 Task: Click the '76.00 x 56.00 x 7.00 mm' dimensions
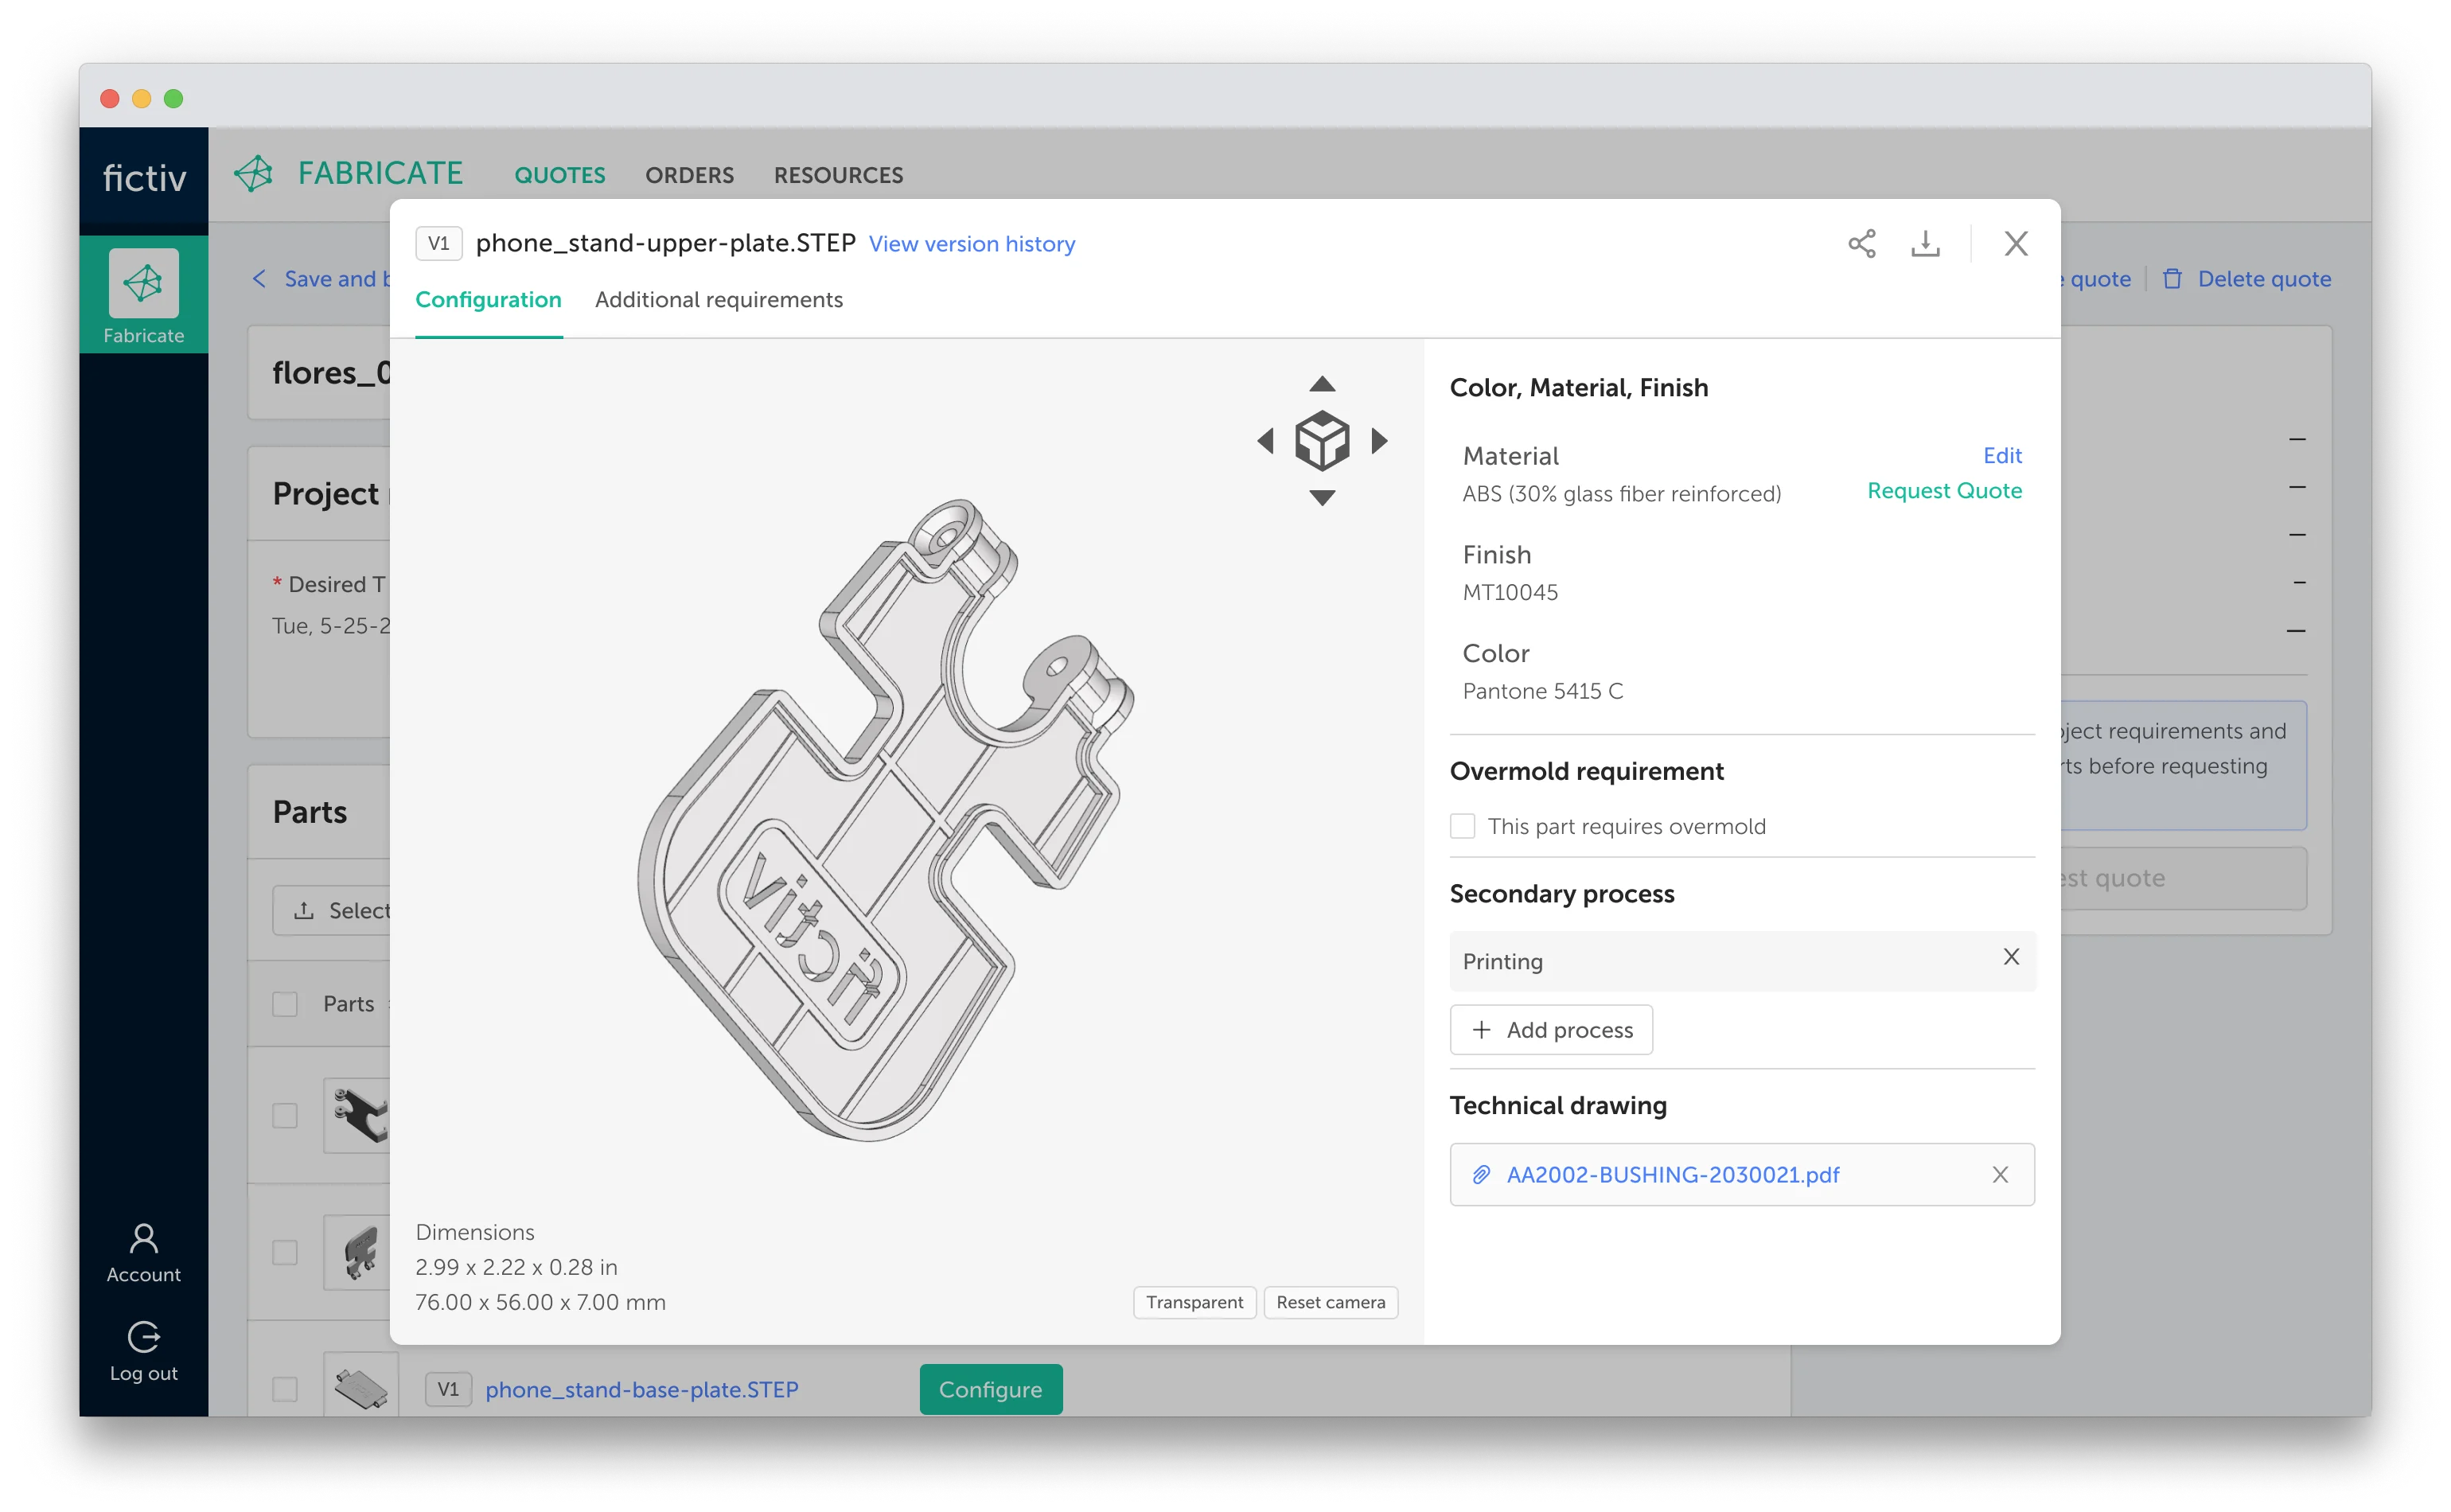coord(540,1302)
